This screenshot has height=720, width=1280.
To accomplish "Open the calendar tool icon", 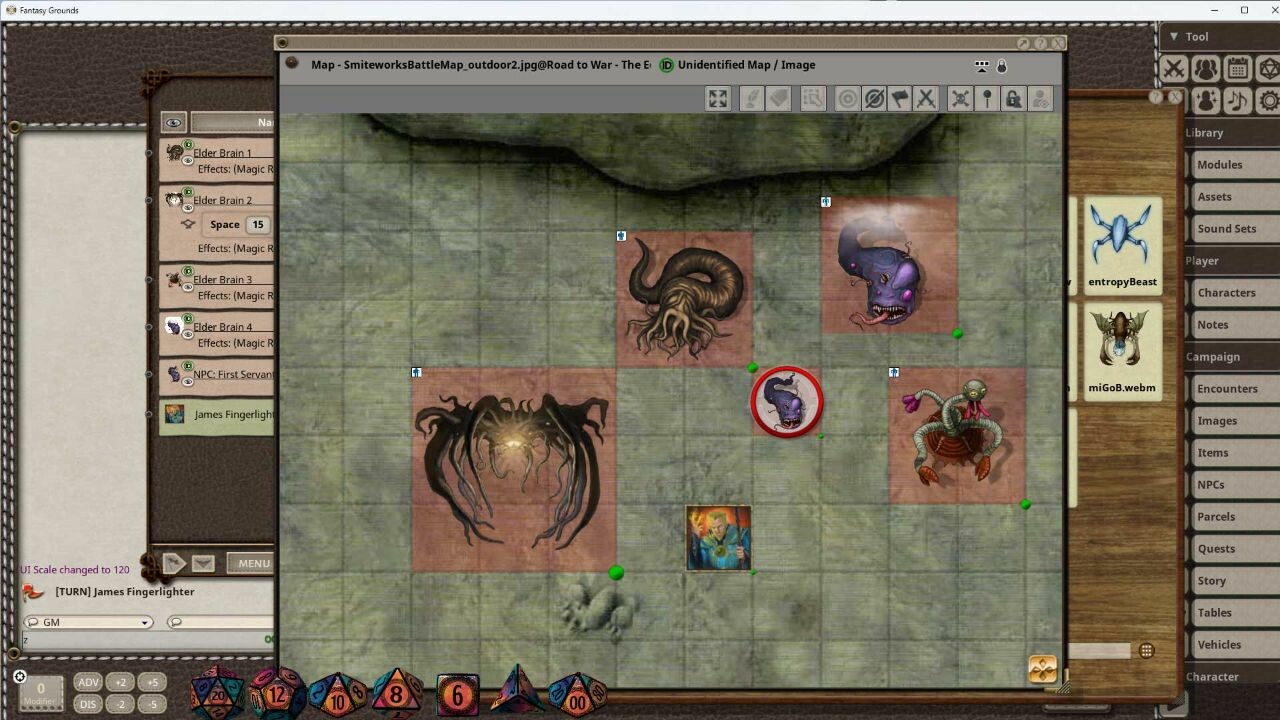I will pyautogui.click(x=1238, y=68).
